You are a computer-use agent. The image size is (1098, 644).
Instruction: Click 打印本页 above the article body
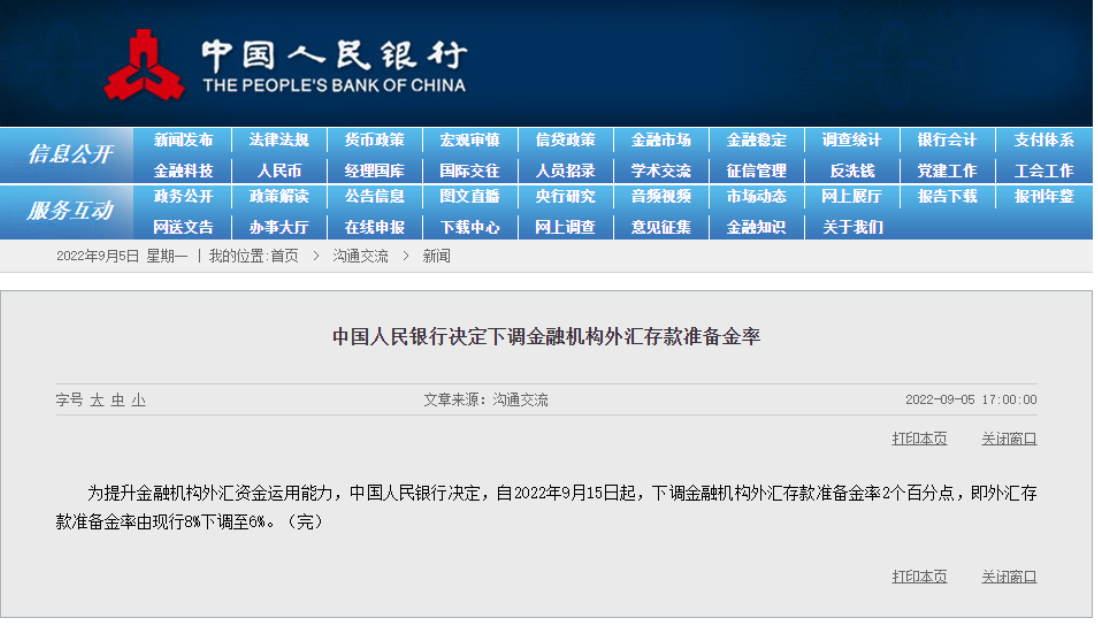click(x=919, y=439)
